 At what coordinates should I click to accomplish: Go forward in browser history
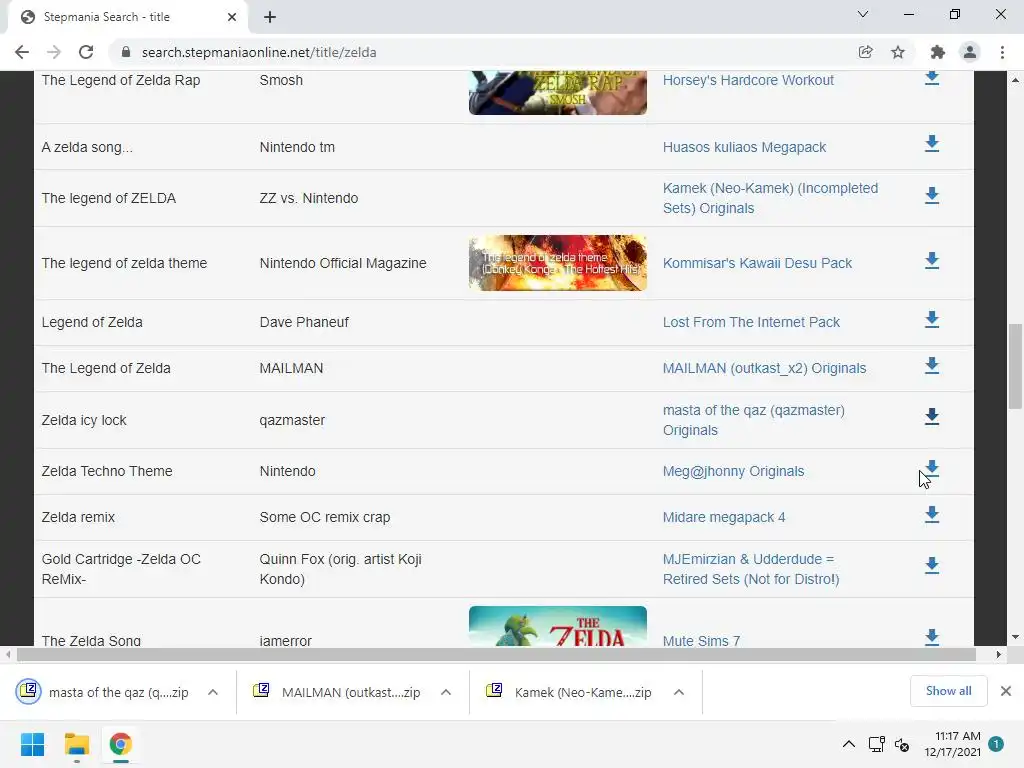pyautogui.click(x=54, y=52)
